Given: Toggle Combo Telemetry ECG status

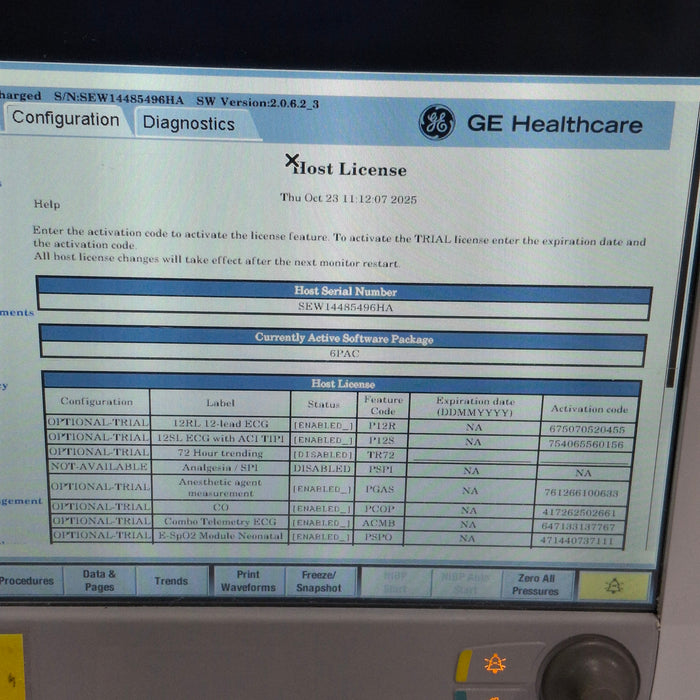Looking at the screenshot, I should pos(322,522).
